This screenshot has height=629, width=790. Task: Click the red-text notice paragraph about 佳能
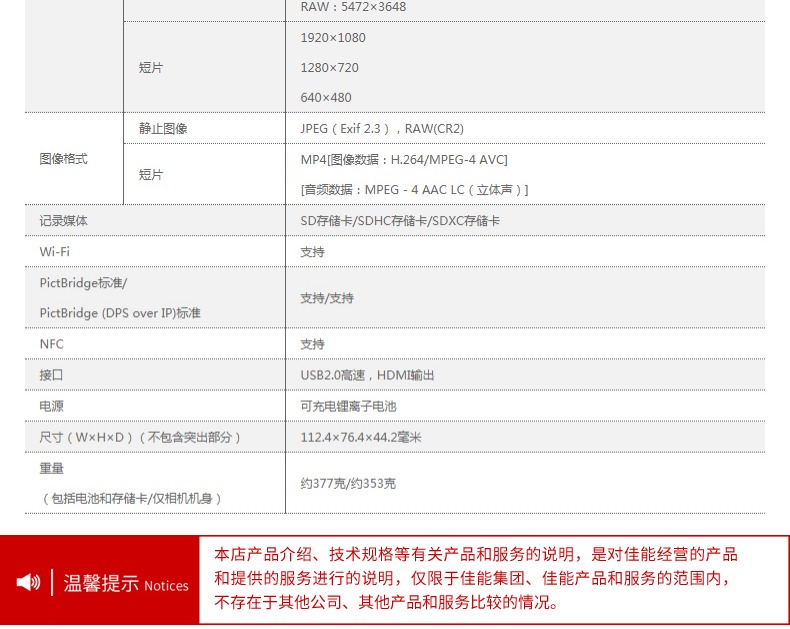coord(476,579)
